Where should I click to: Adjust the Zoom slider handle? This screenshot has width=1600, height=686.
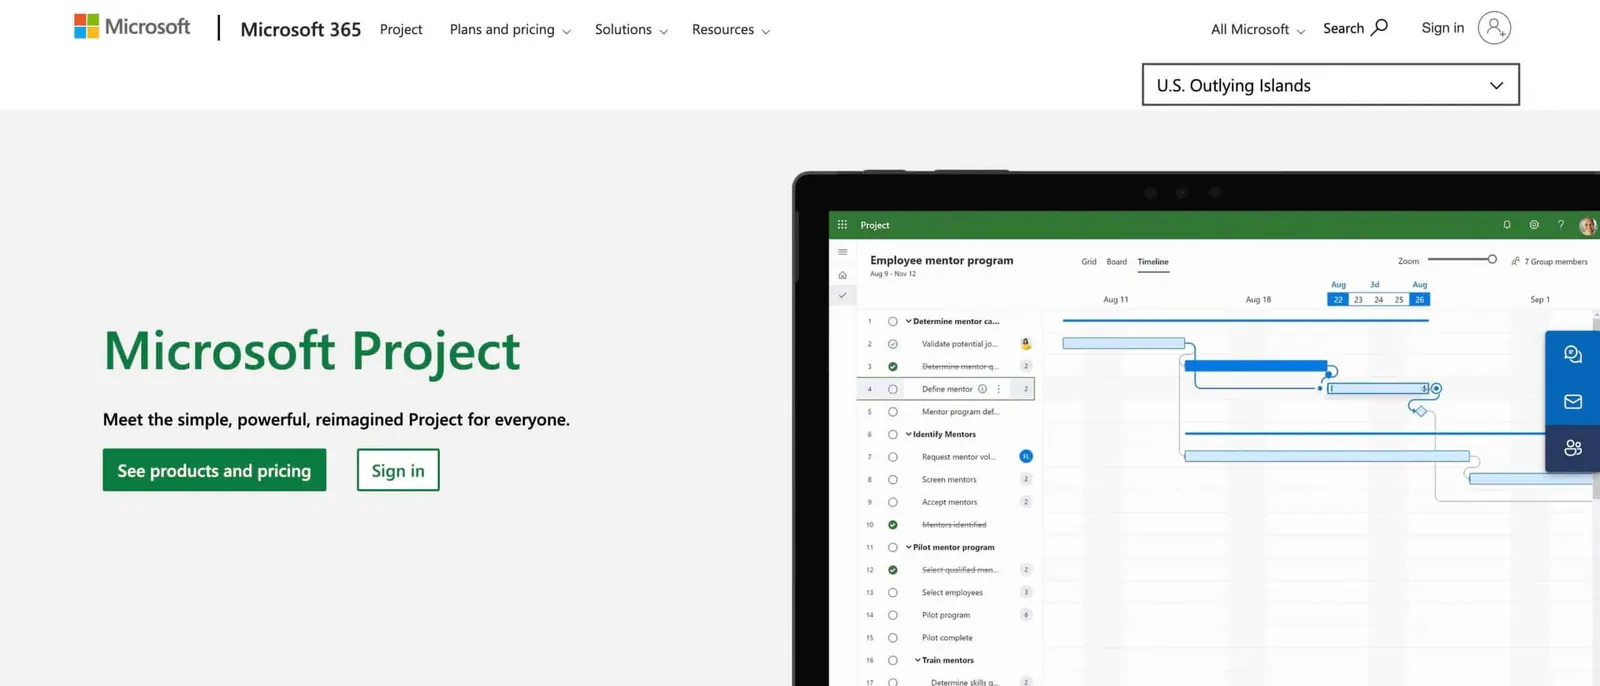tap(1492, 259)
